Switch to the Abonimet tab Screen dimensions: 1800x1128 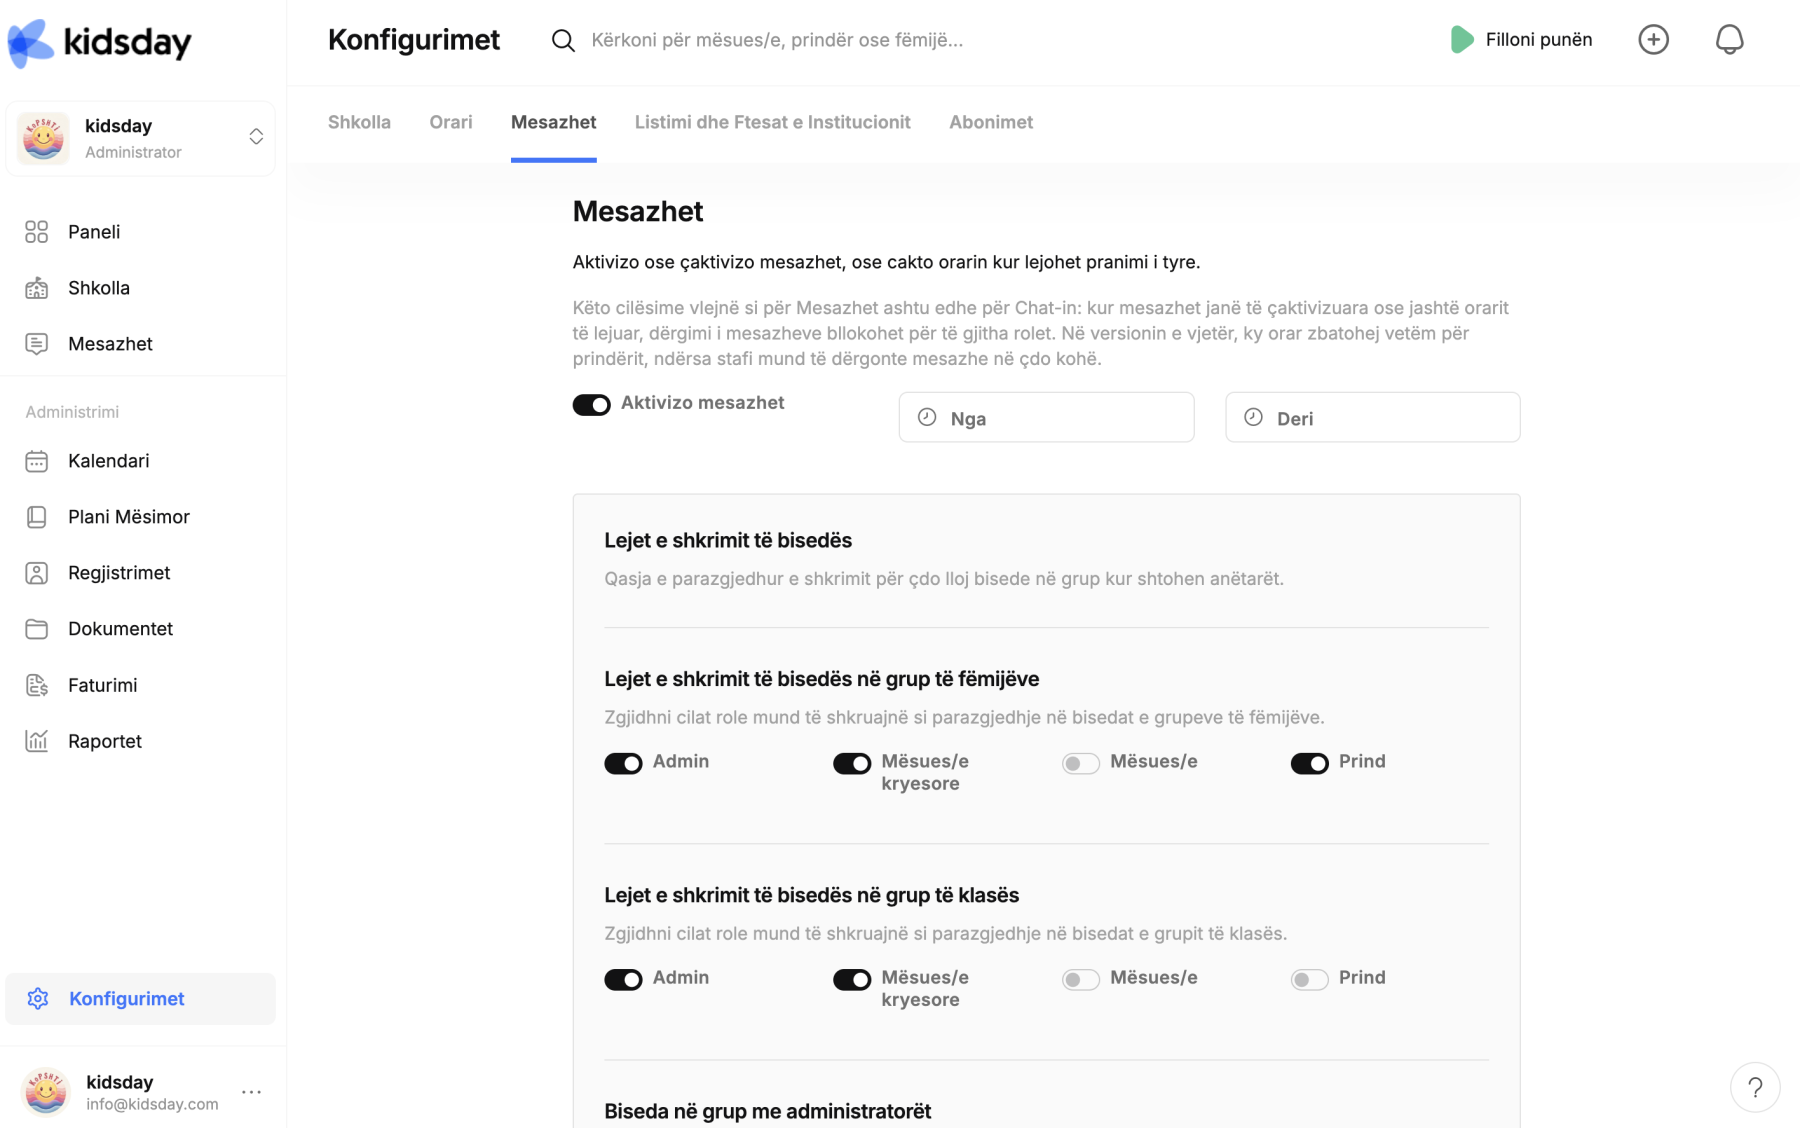coord(991,122)
